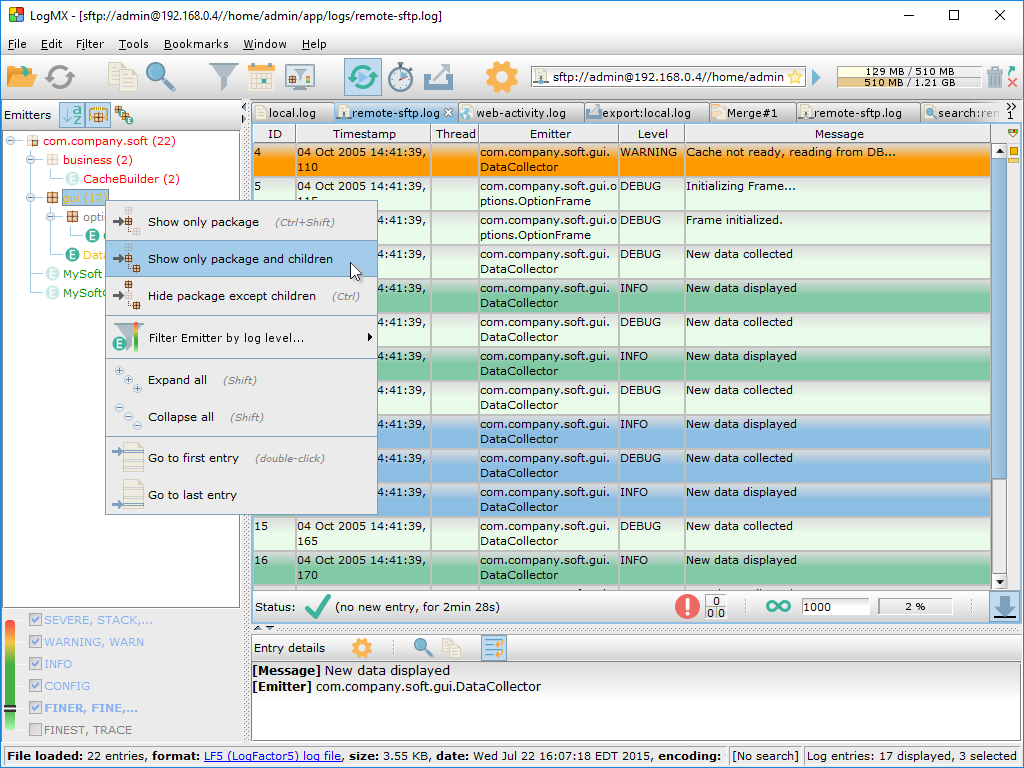The height and width of the screenshot is (768, 1024).
Task: Click the stopwatch timer toolbar icon
Action: (x=400, y=77)
